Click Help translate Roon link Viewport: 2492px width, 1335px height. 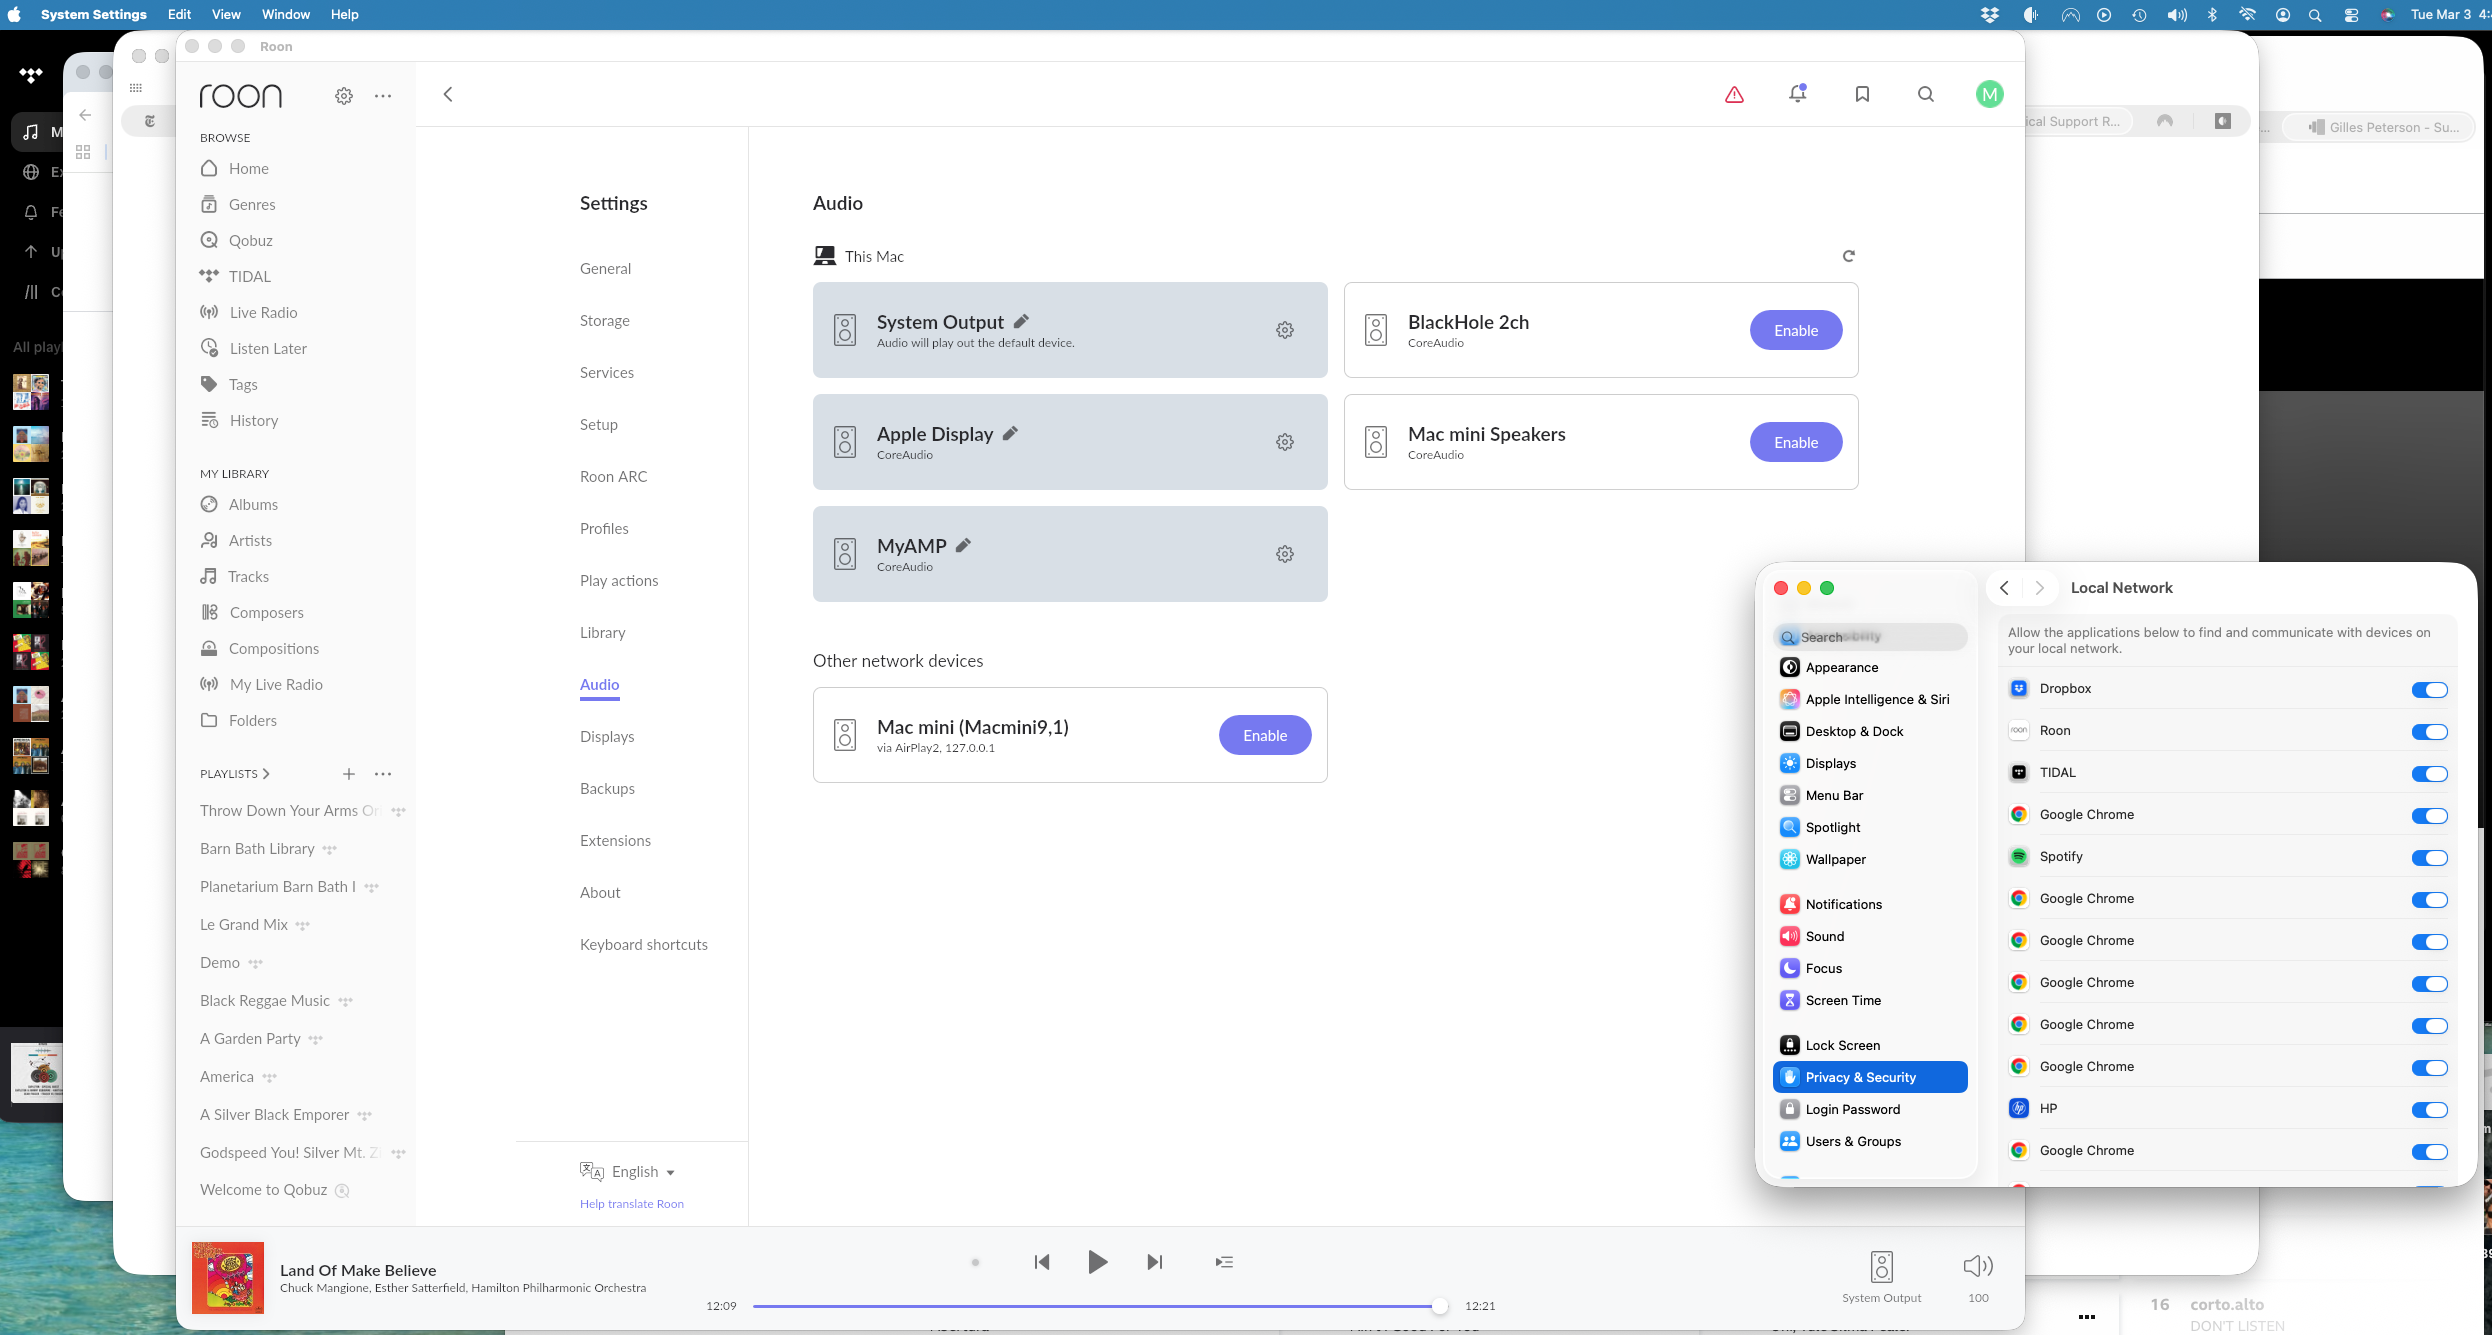click(x=631, y=1204)
